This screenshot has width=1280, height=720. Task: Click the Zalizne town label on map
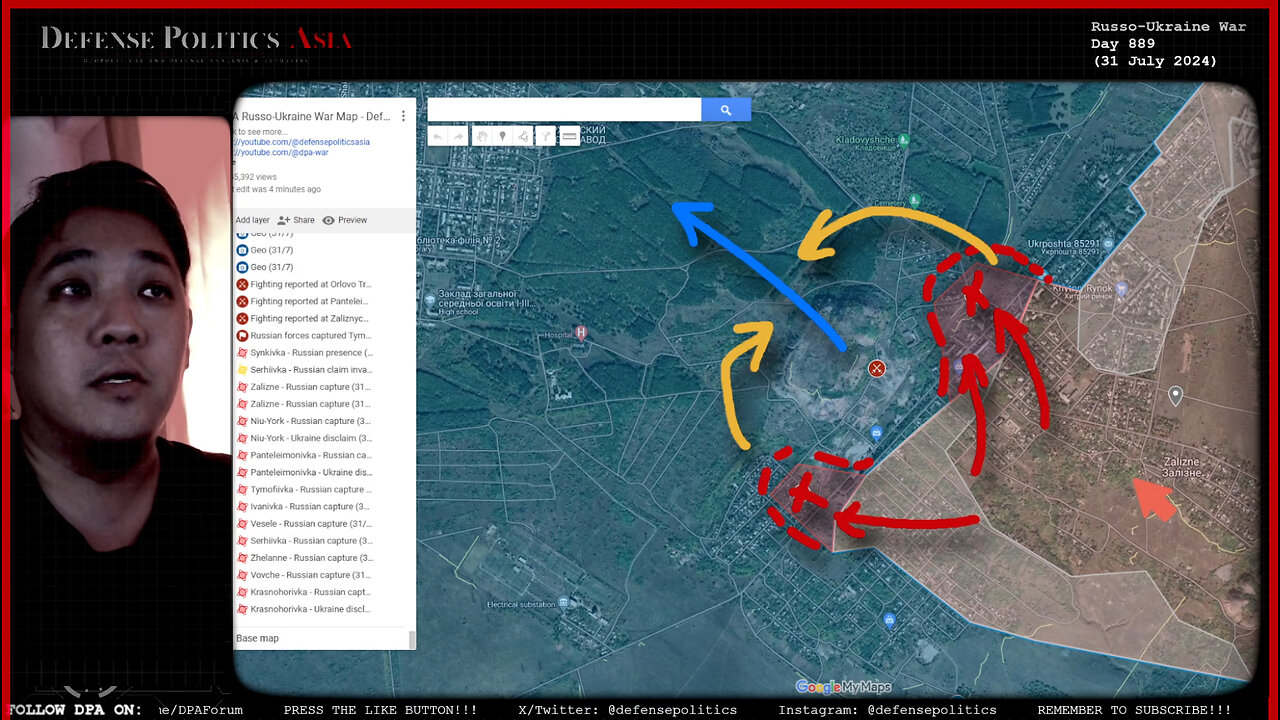[1182, 467]
